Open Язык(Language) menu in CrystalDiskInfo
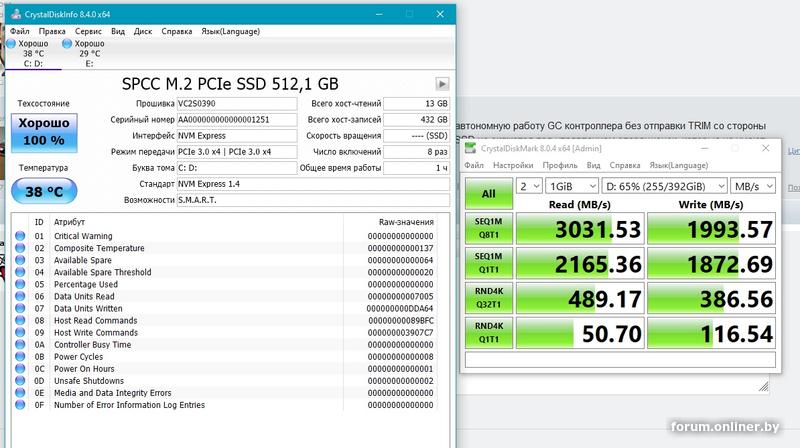Image resolution: width=800 pixels, height=448 pixels. [230, 31]
